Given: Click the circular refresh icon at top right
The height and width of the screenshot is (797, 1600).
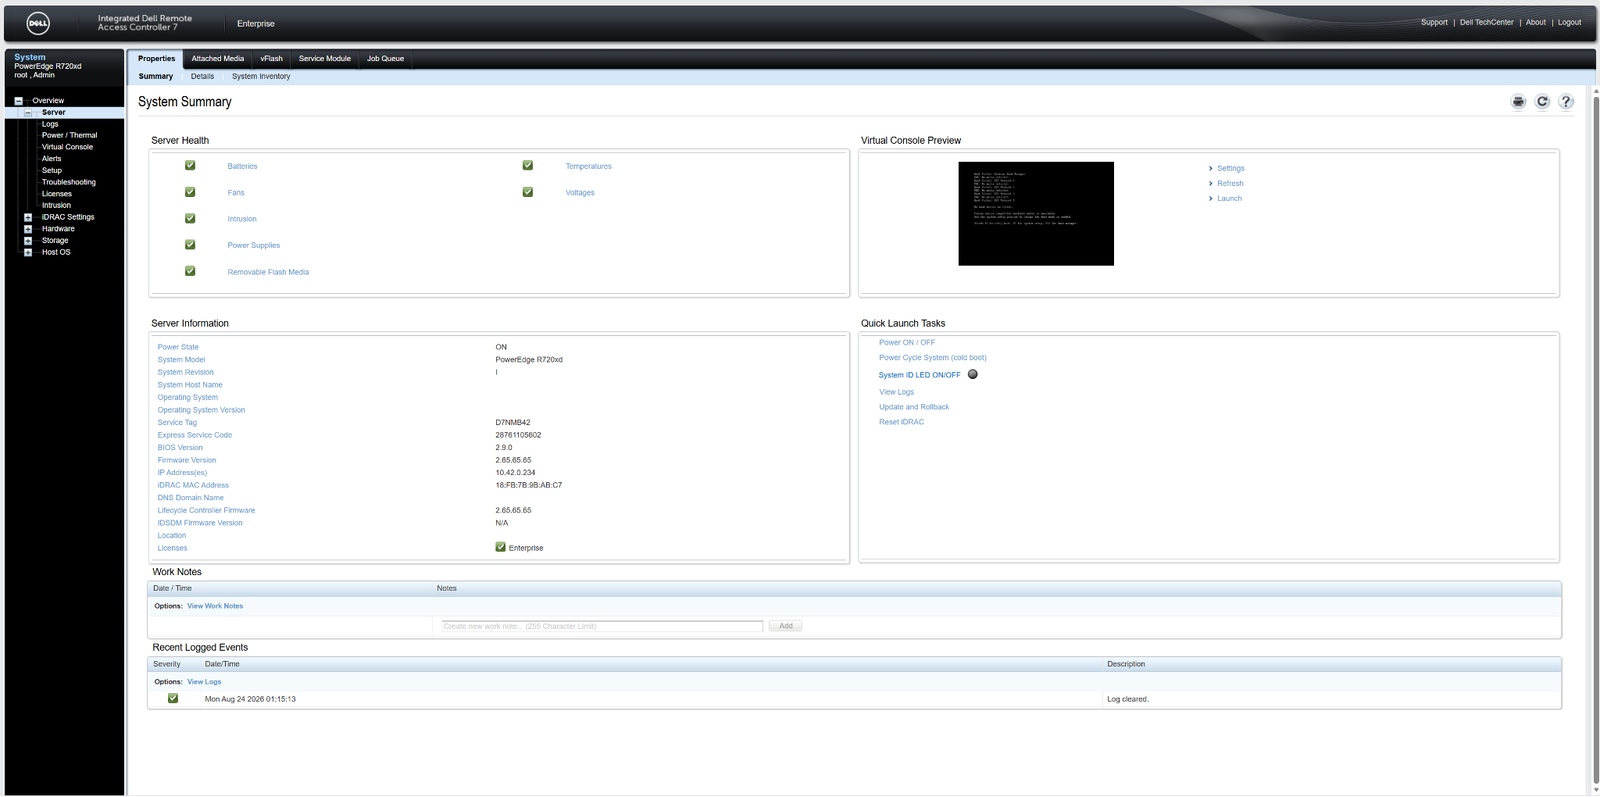Looking at the screenshot, I should 1542,101.
